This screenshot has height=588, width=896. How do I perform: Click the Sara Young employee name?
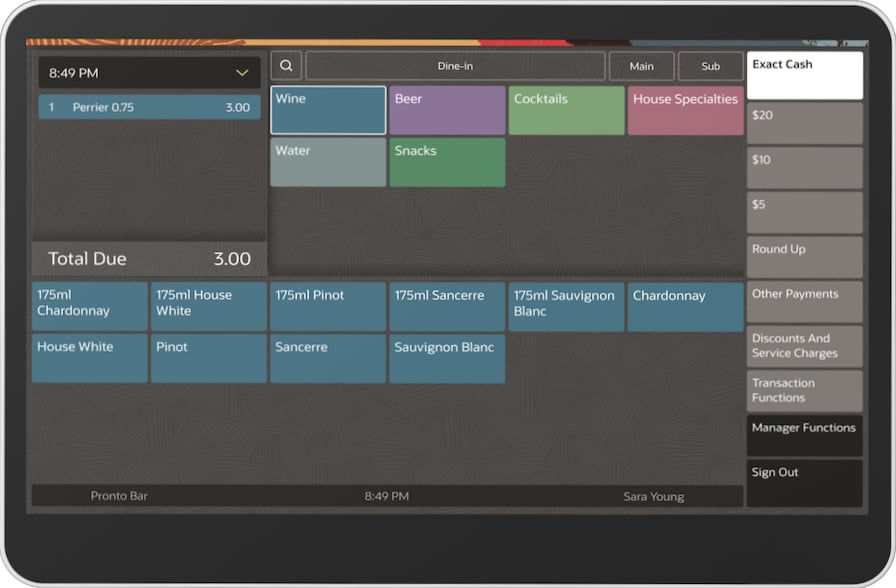(x=654, y=497)
